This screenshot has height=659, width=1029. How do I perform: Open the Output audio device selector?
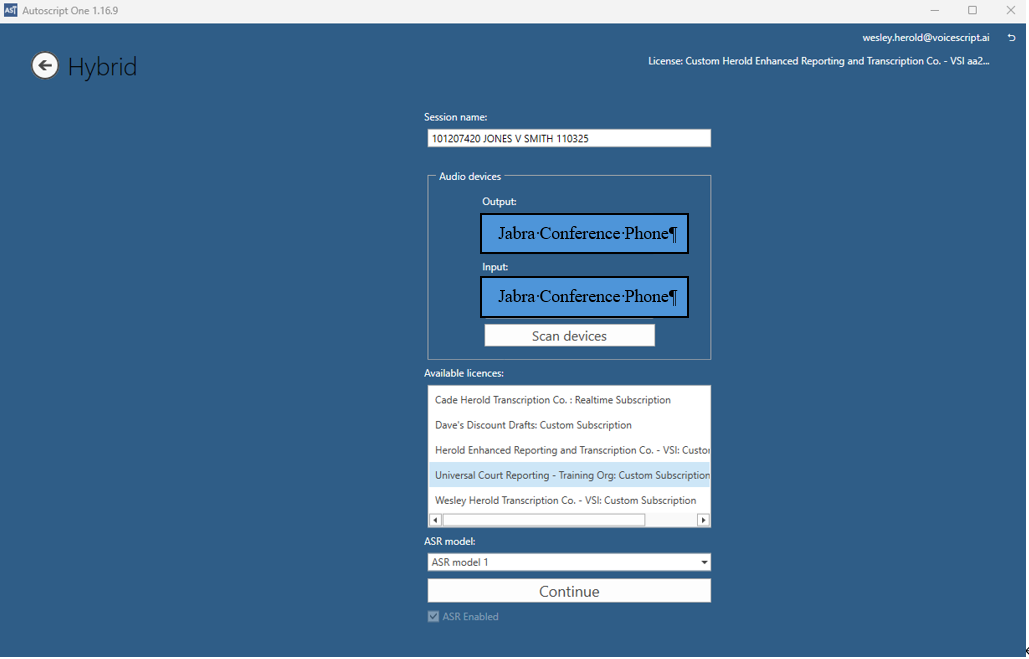(584, 234)
